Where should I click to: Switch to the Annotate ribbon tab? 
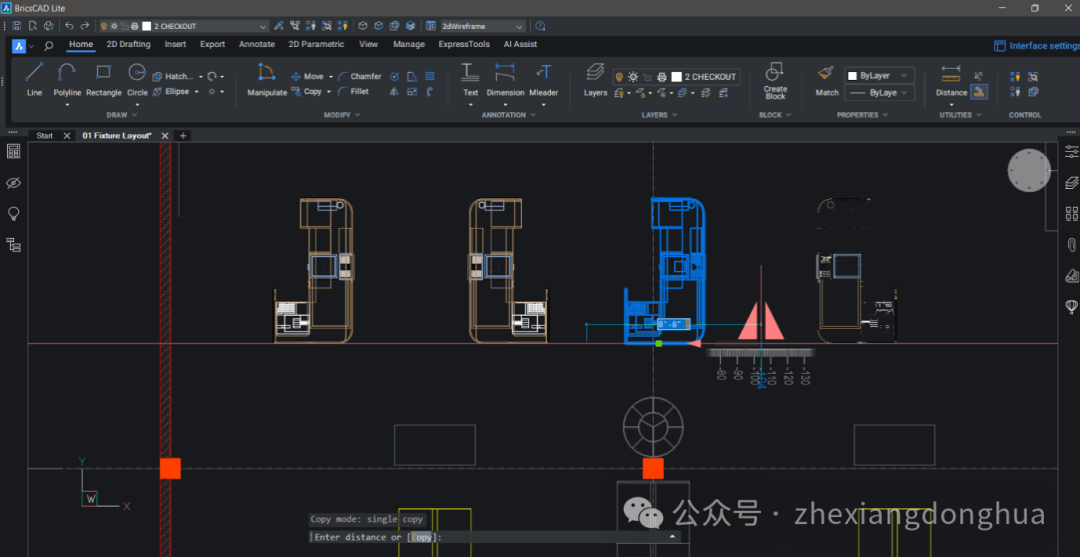point(257,44)
